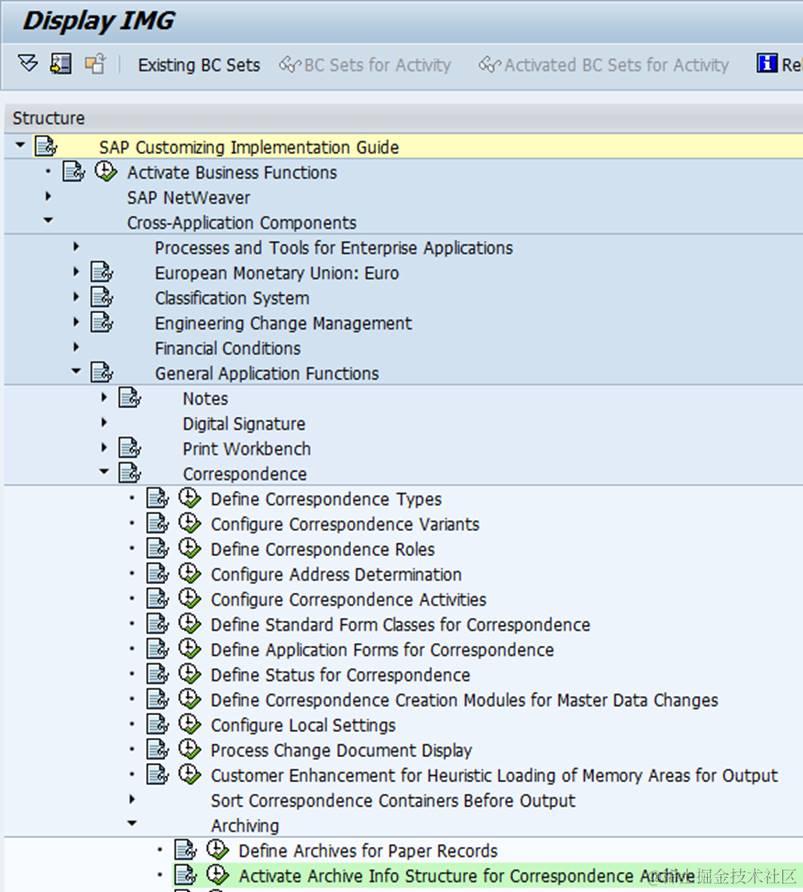Viewport: 803px width, 892px height.
Task: Open documentation icon for Print Workbench
Action: (x=130, y=447)
